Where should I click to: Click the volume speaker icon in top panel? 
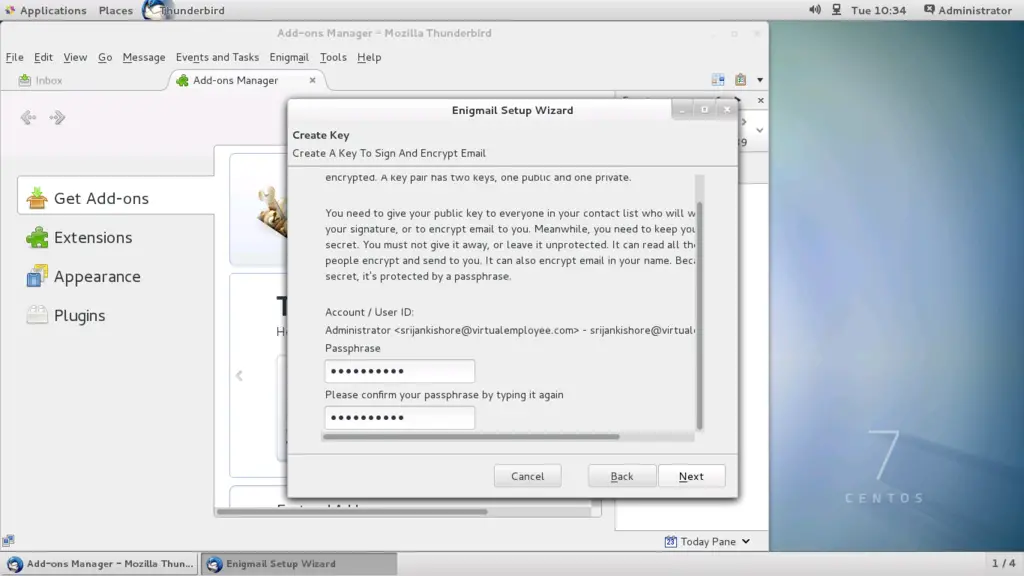click(x=815, y=10)
